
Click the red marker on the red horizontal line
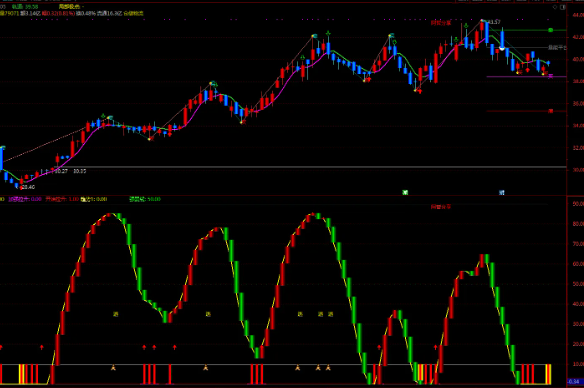[x=550, y=111]
